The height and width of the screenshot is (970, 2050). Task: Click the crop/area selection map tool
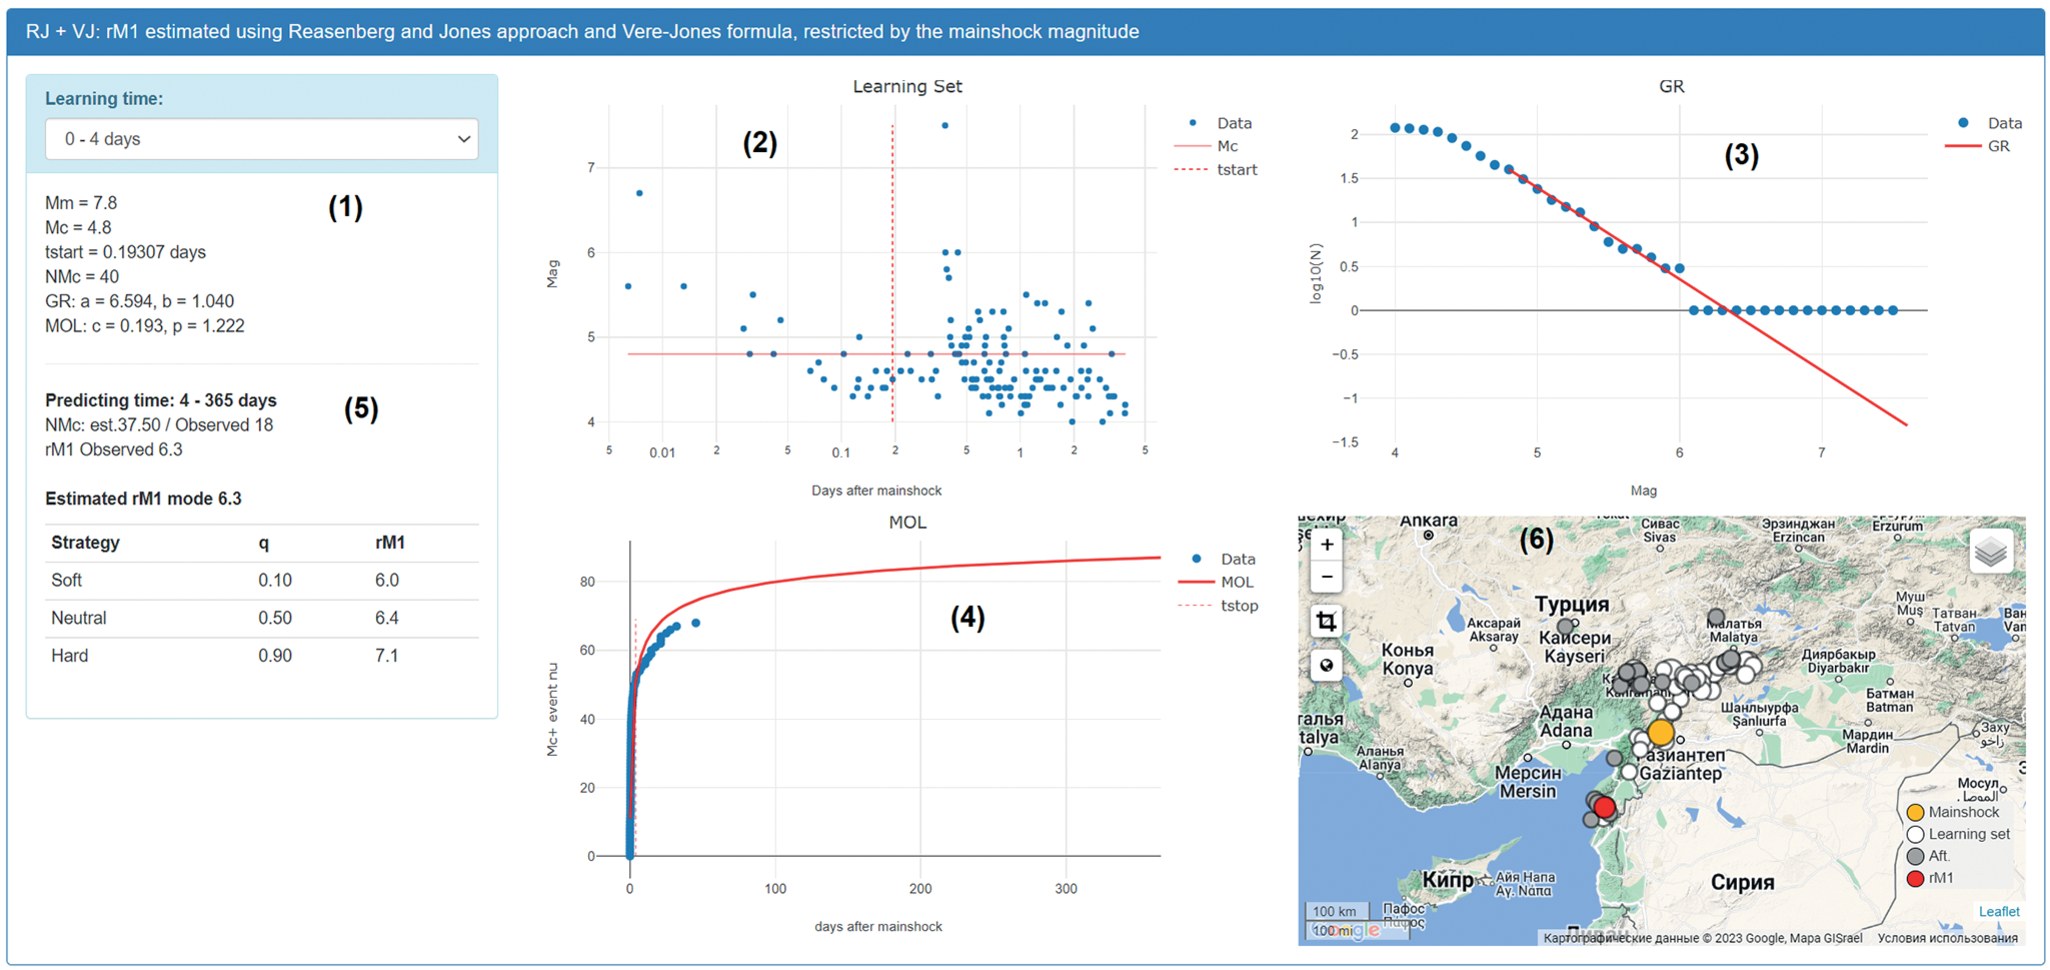tap(1326, 622)
